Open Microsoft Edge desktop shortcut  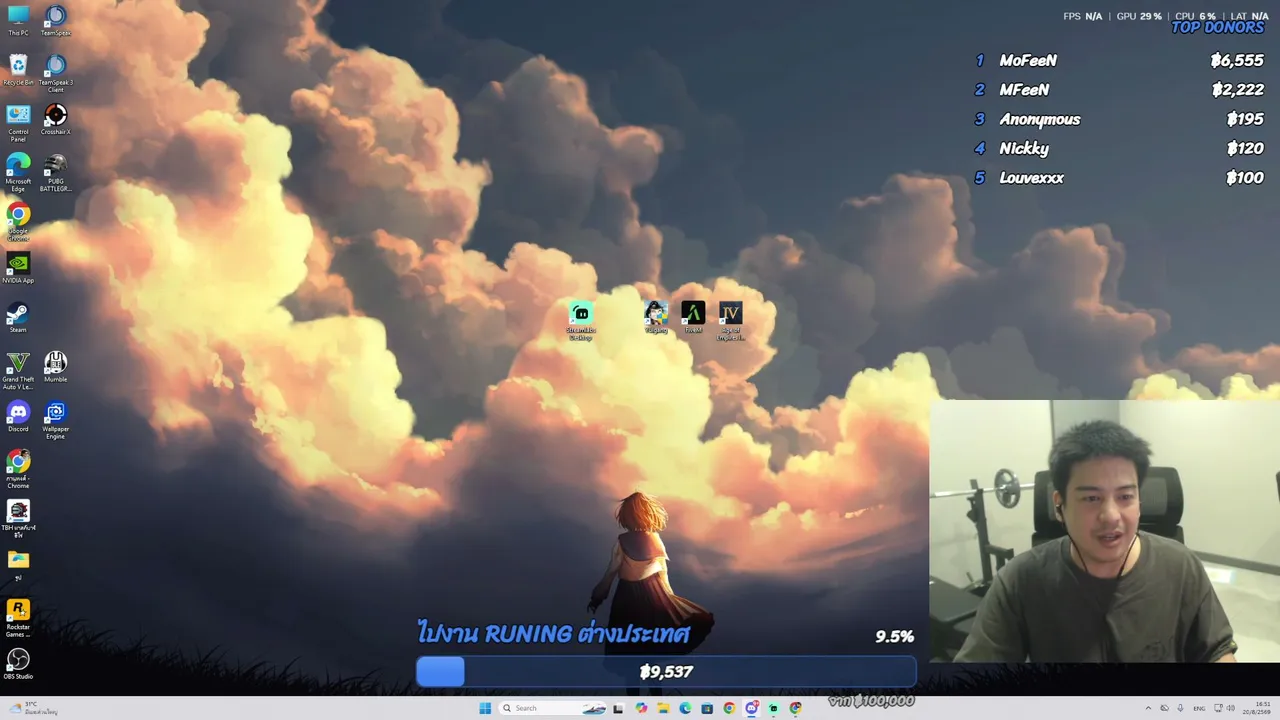coord(18,172)
